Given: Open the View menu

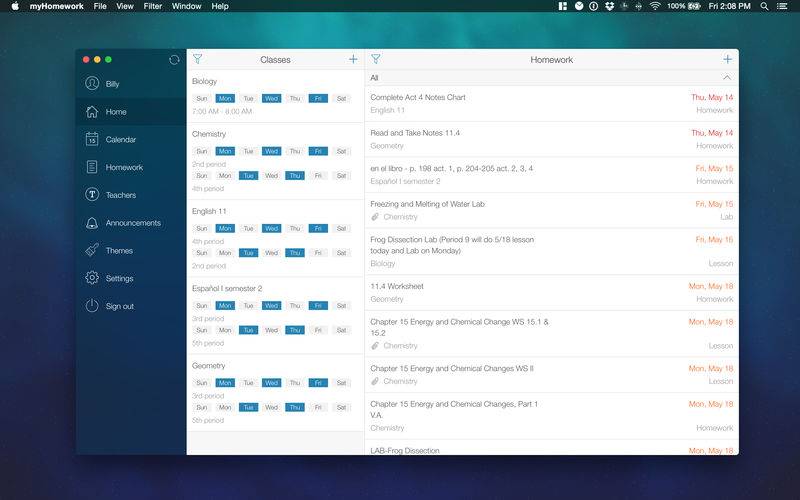Looking at the screenshot, I should point(124,6).
